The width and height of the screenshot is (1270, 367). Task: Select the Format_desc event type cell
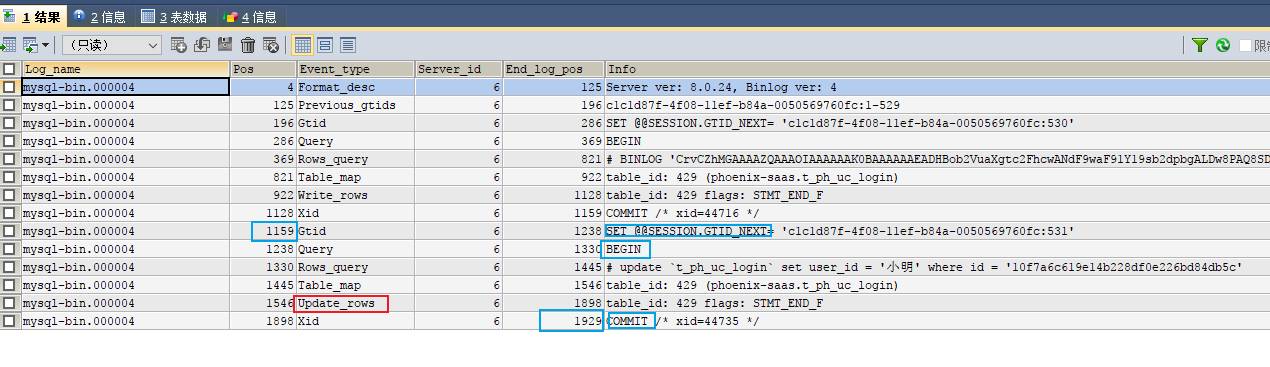point(355,87)
